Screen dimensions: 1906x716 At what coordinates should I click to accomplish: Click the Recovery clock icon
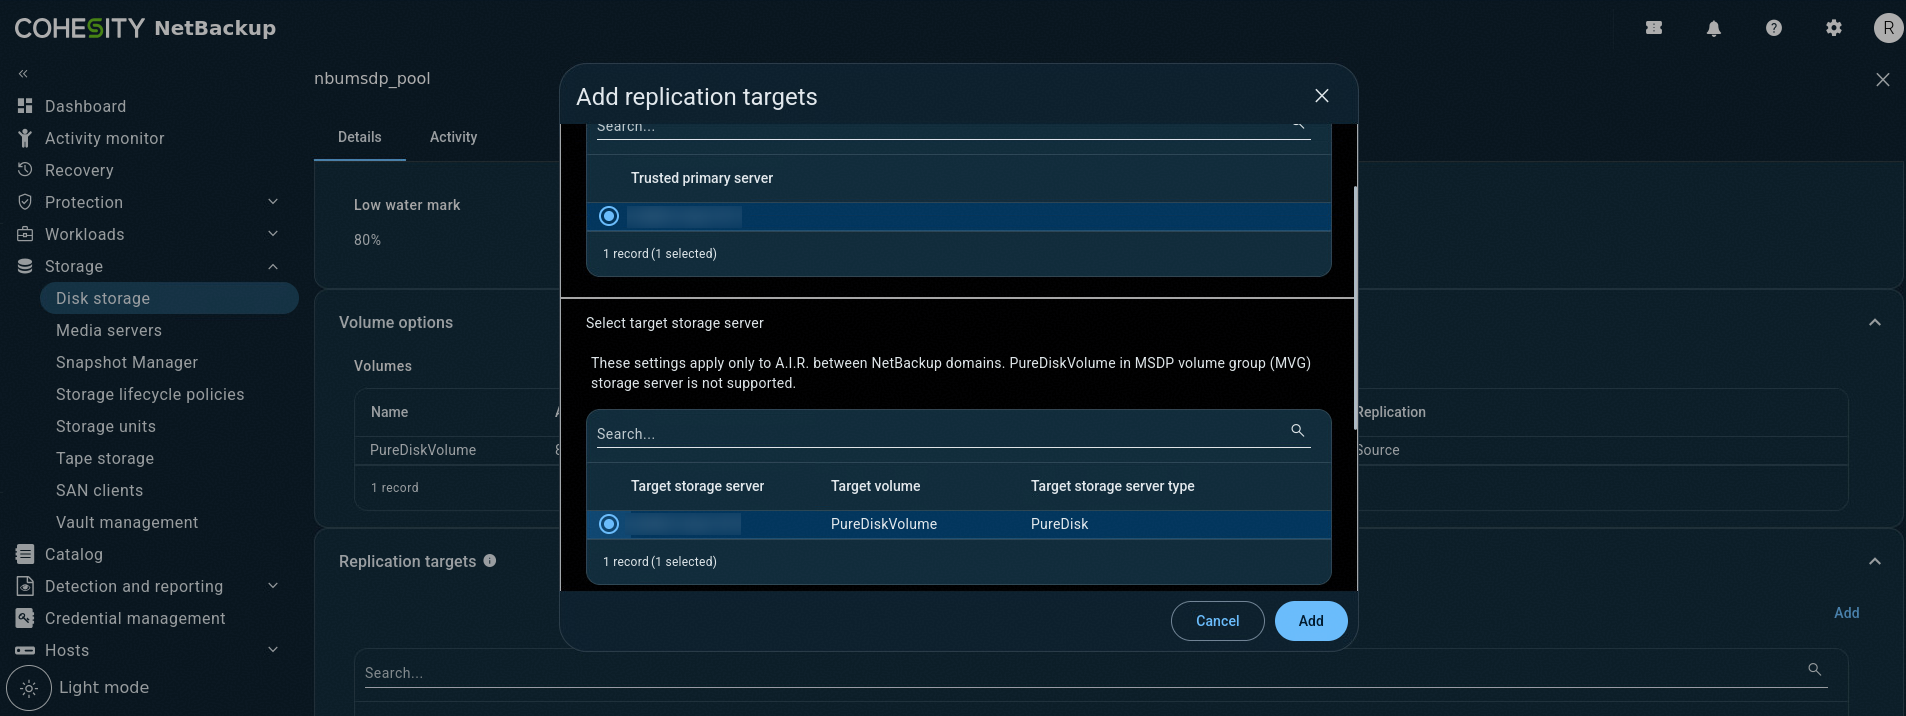point(25,170)
